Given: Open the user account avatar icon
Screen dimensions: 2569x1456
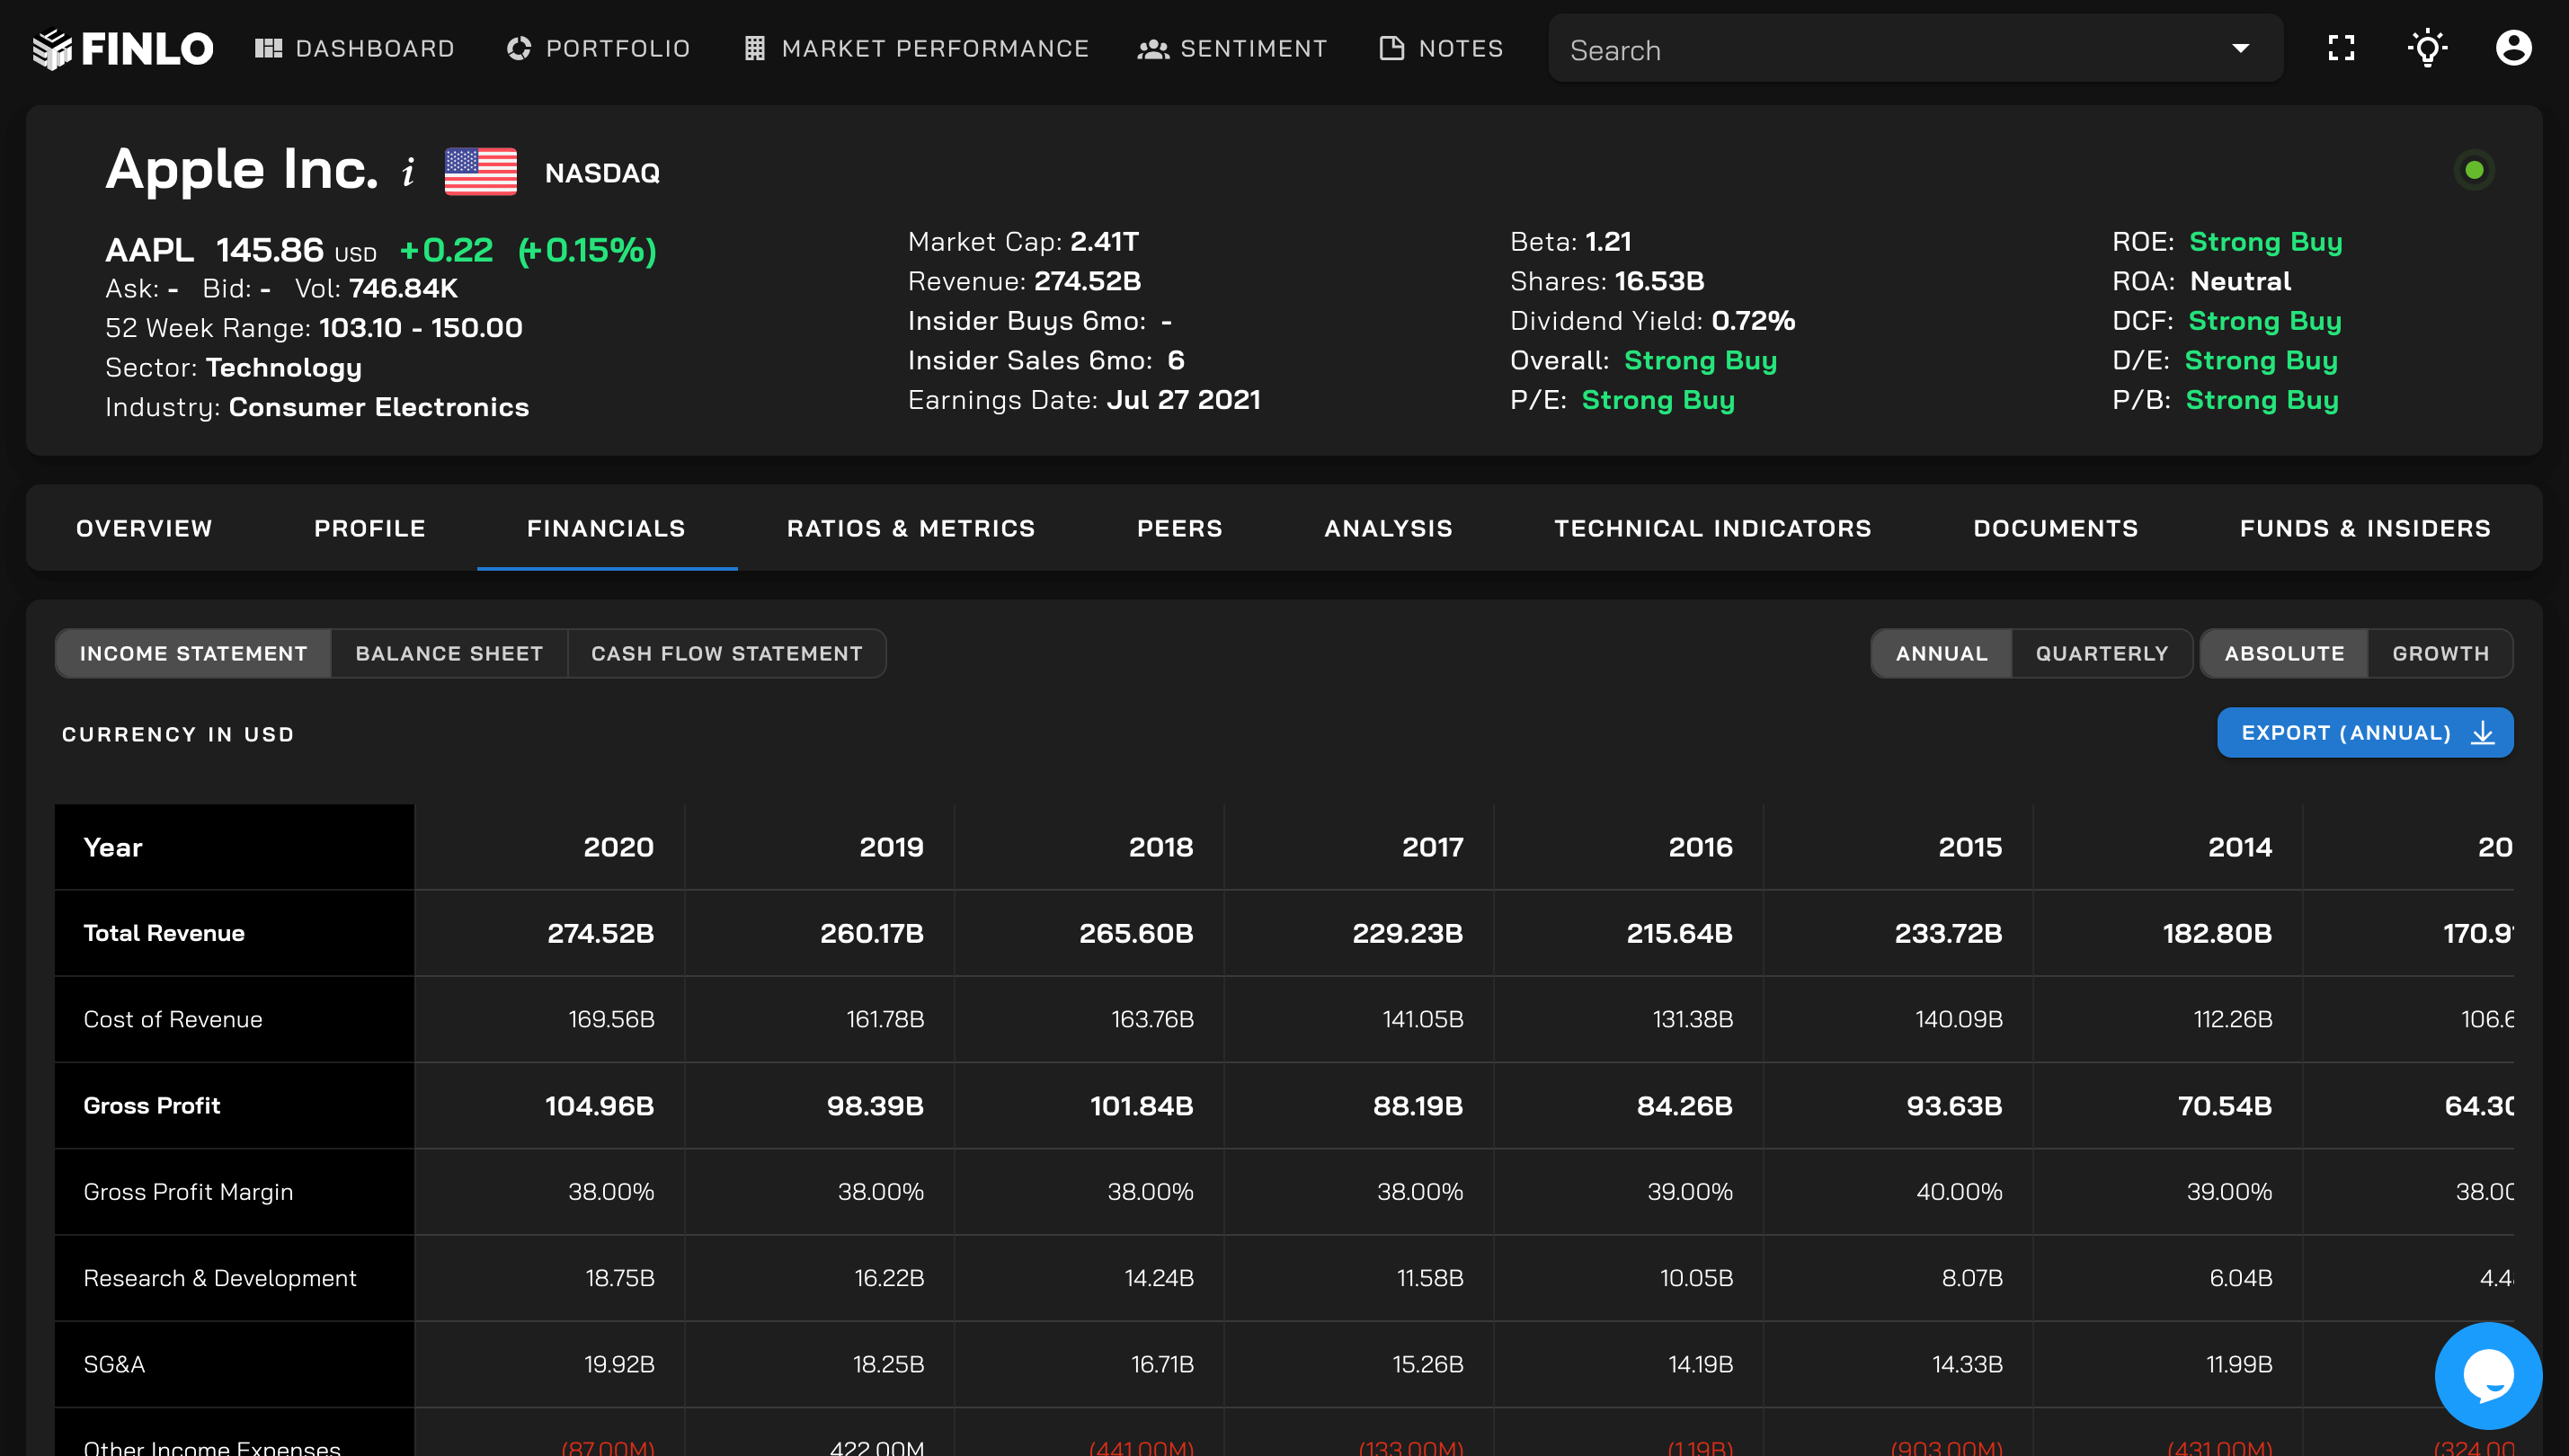Looking at the screenshot, I should pos(2513,48).
